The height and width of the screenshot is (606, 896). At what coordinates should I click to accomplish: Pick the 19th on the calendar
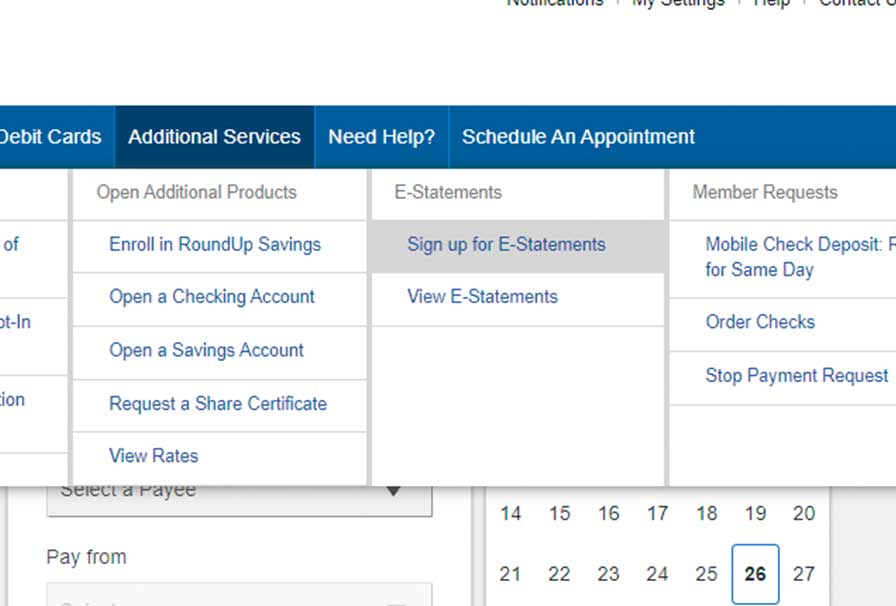(x=755, y=514)
